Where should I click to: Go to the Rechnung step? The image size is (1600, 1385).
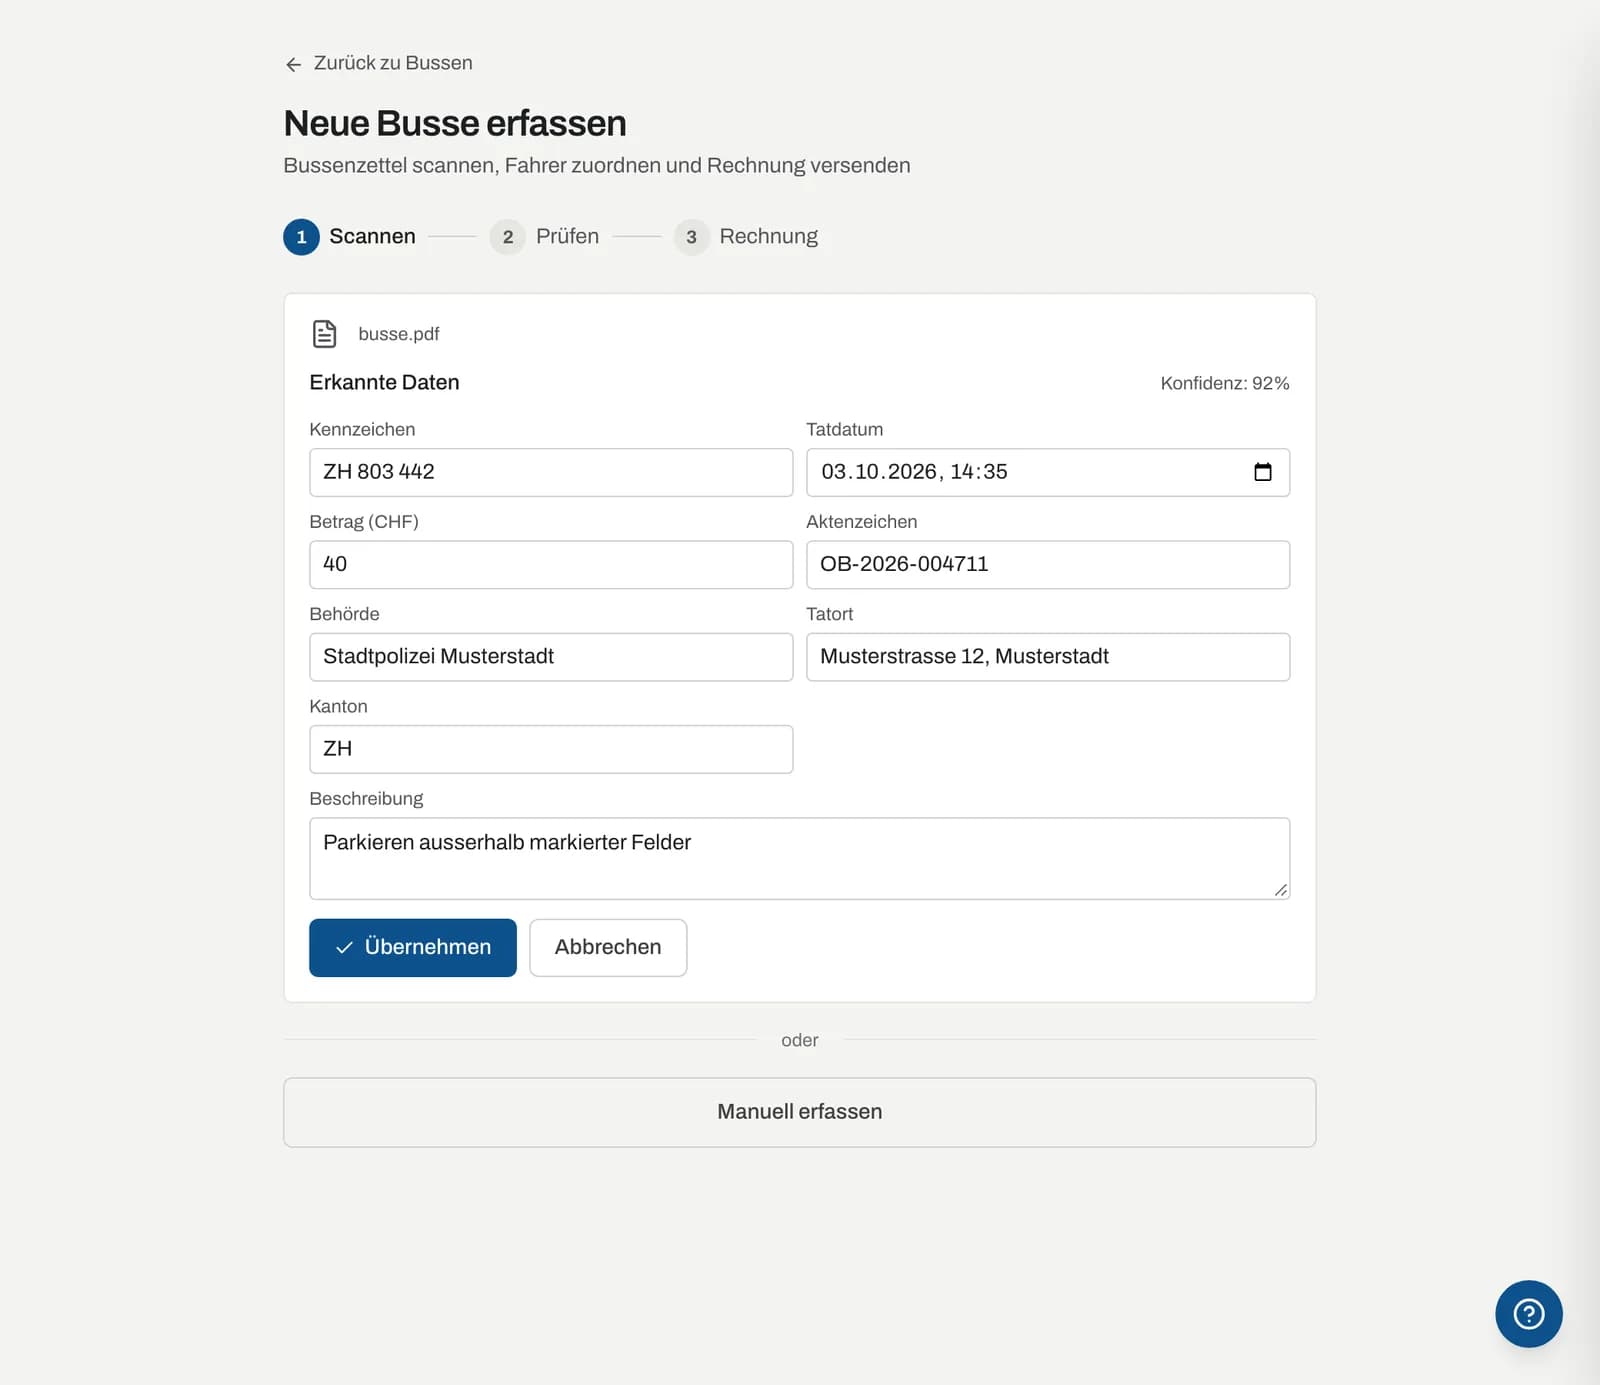coord(768,236)
